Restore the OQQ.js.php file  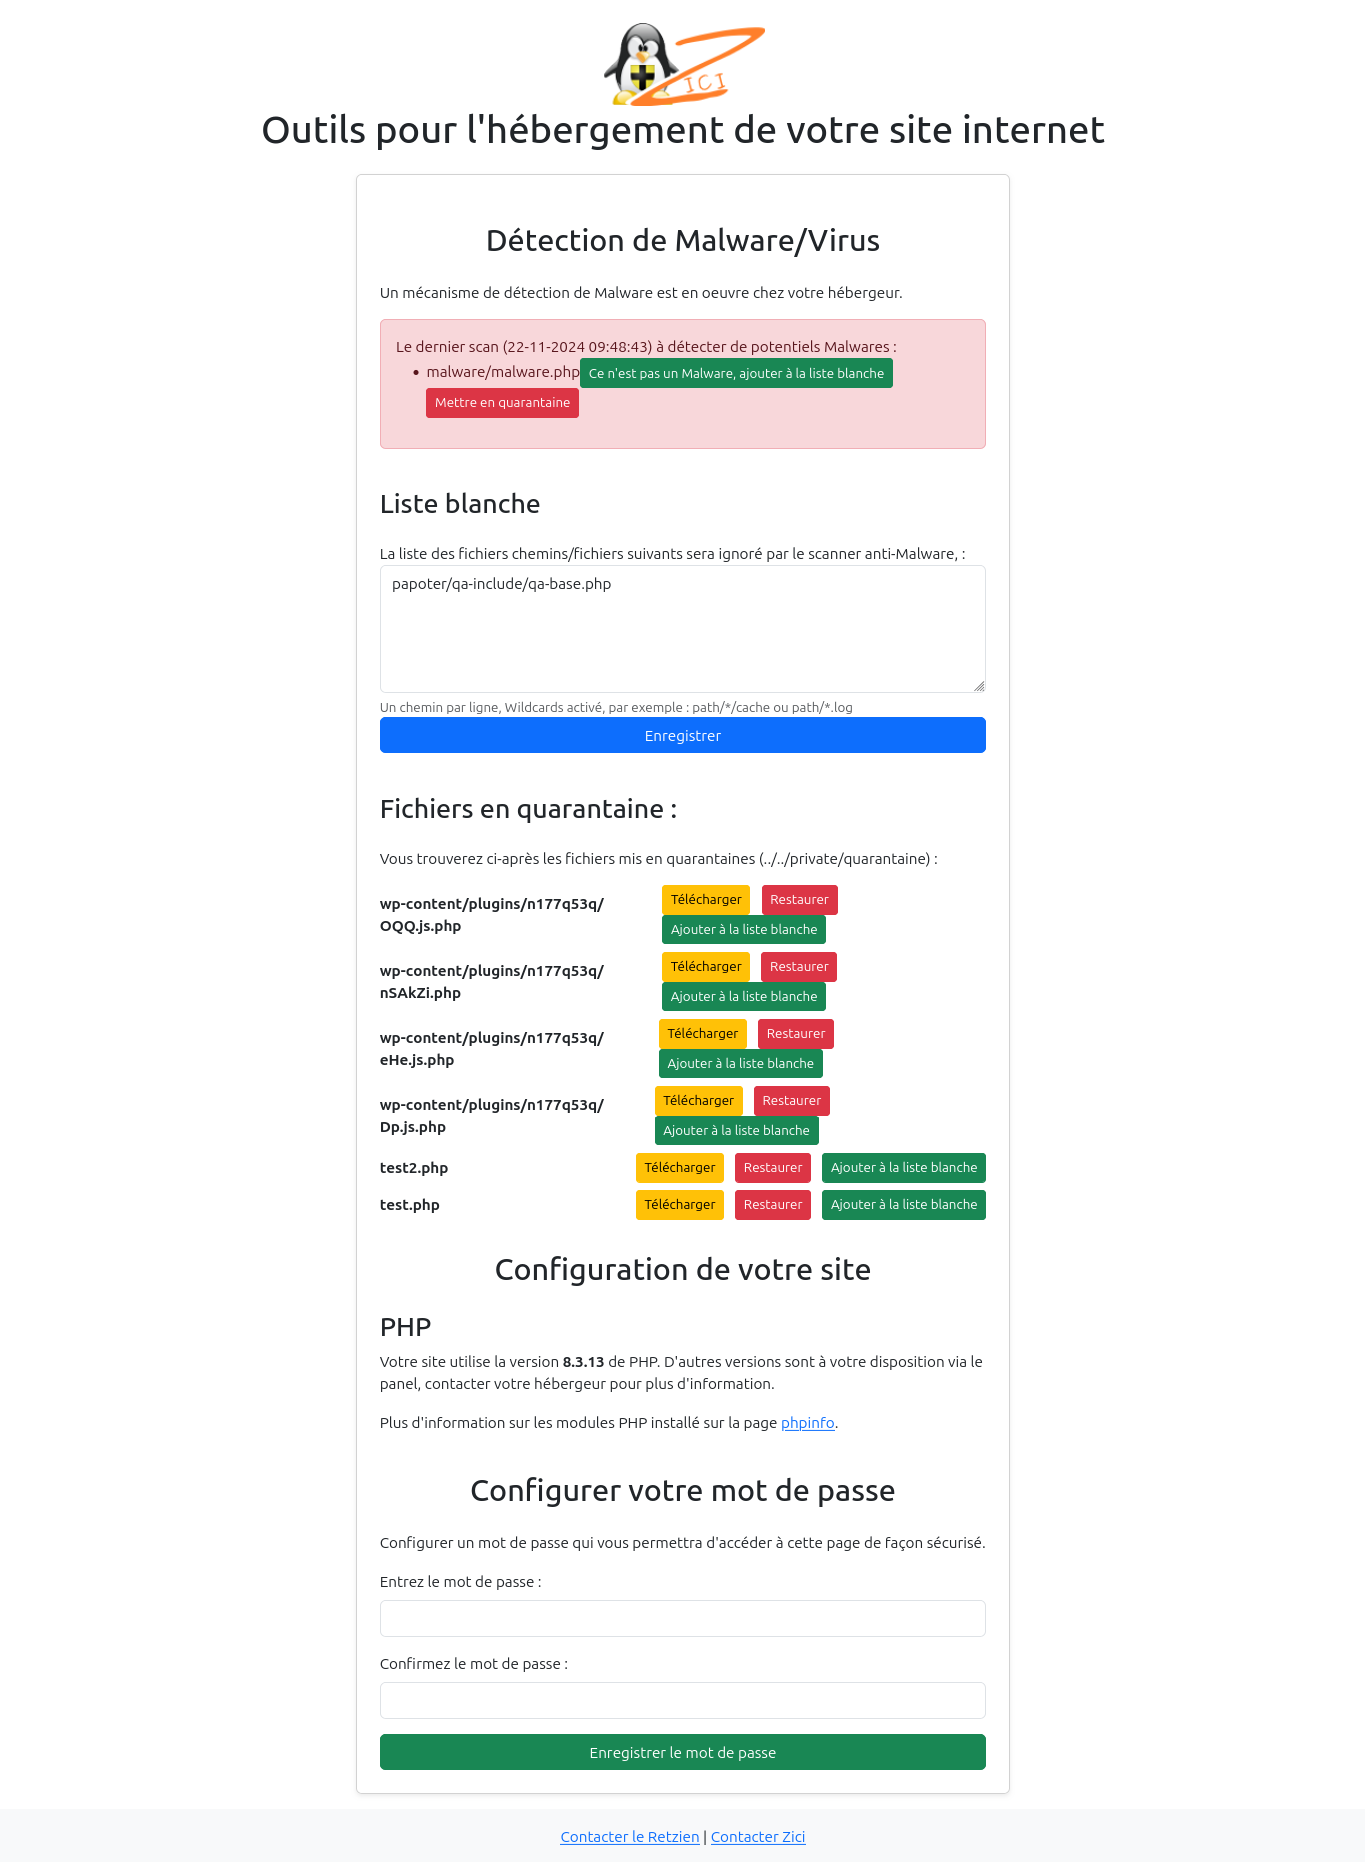pos(799,900)
